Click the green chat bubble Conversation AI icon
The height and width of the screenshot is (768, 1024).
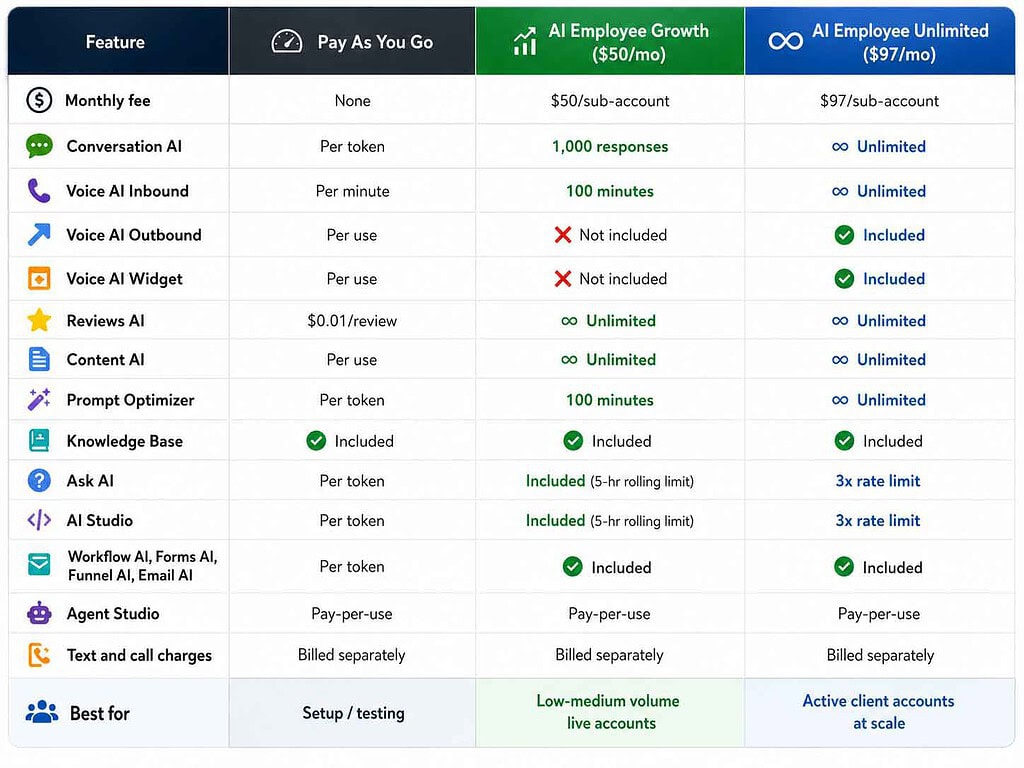[x=39, y=146]
